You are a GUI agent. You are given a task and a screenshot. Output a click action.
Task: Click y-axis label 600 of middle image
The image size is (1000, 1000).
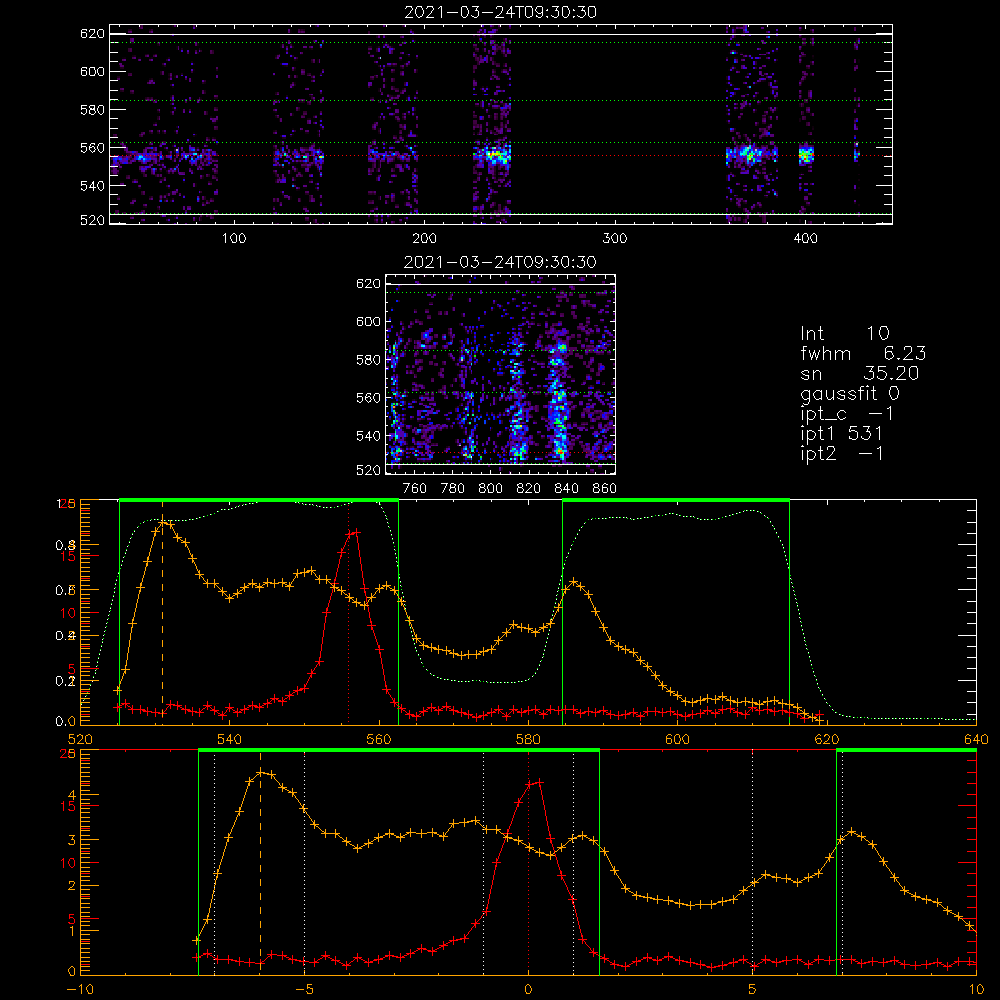click(x=368, y=321)
